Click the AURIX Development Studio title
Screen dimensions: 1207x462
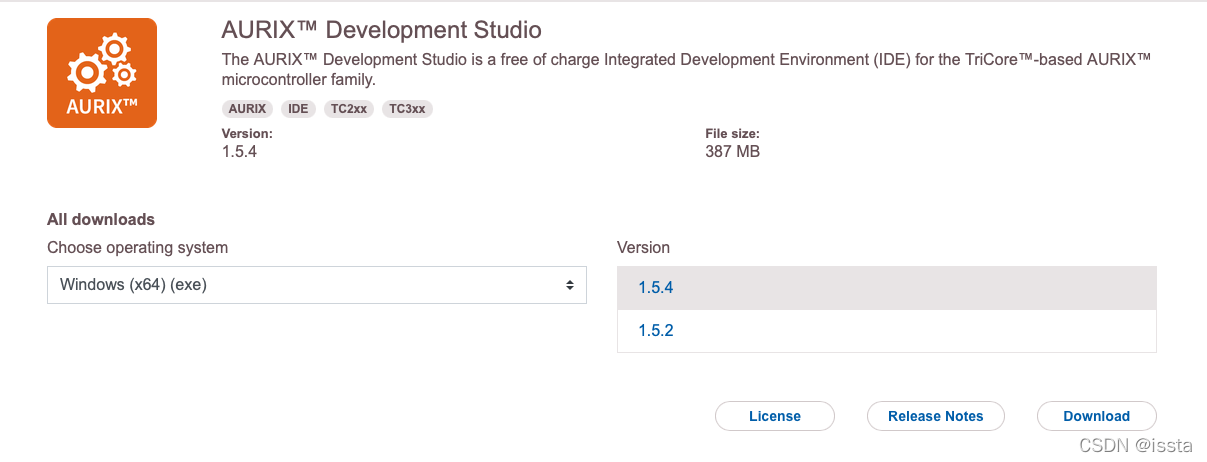(x=381, y=30)
